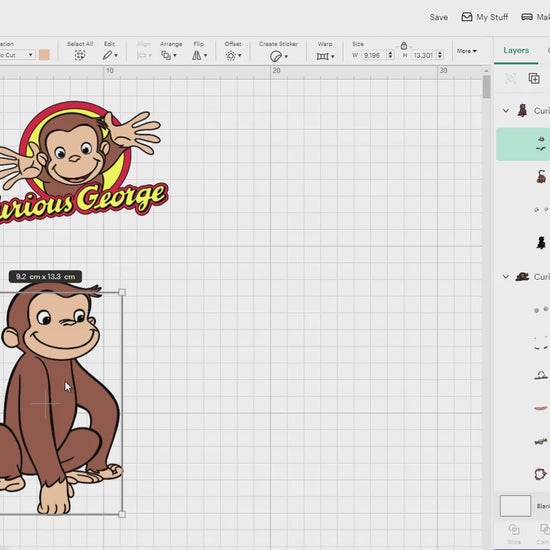Switch to the Layers tab
This screenshot has width=550, height=550.
[516, 51]
